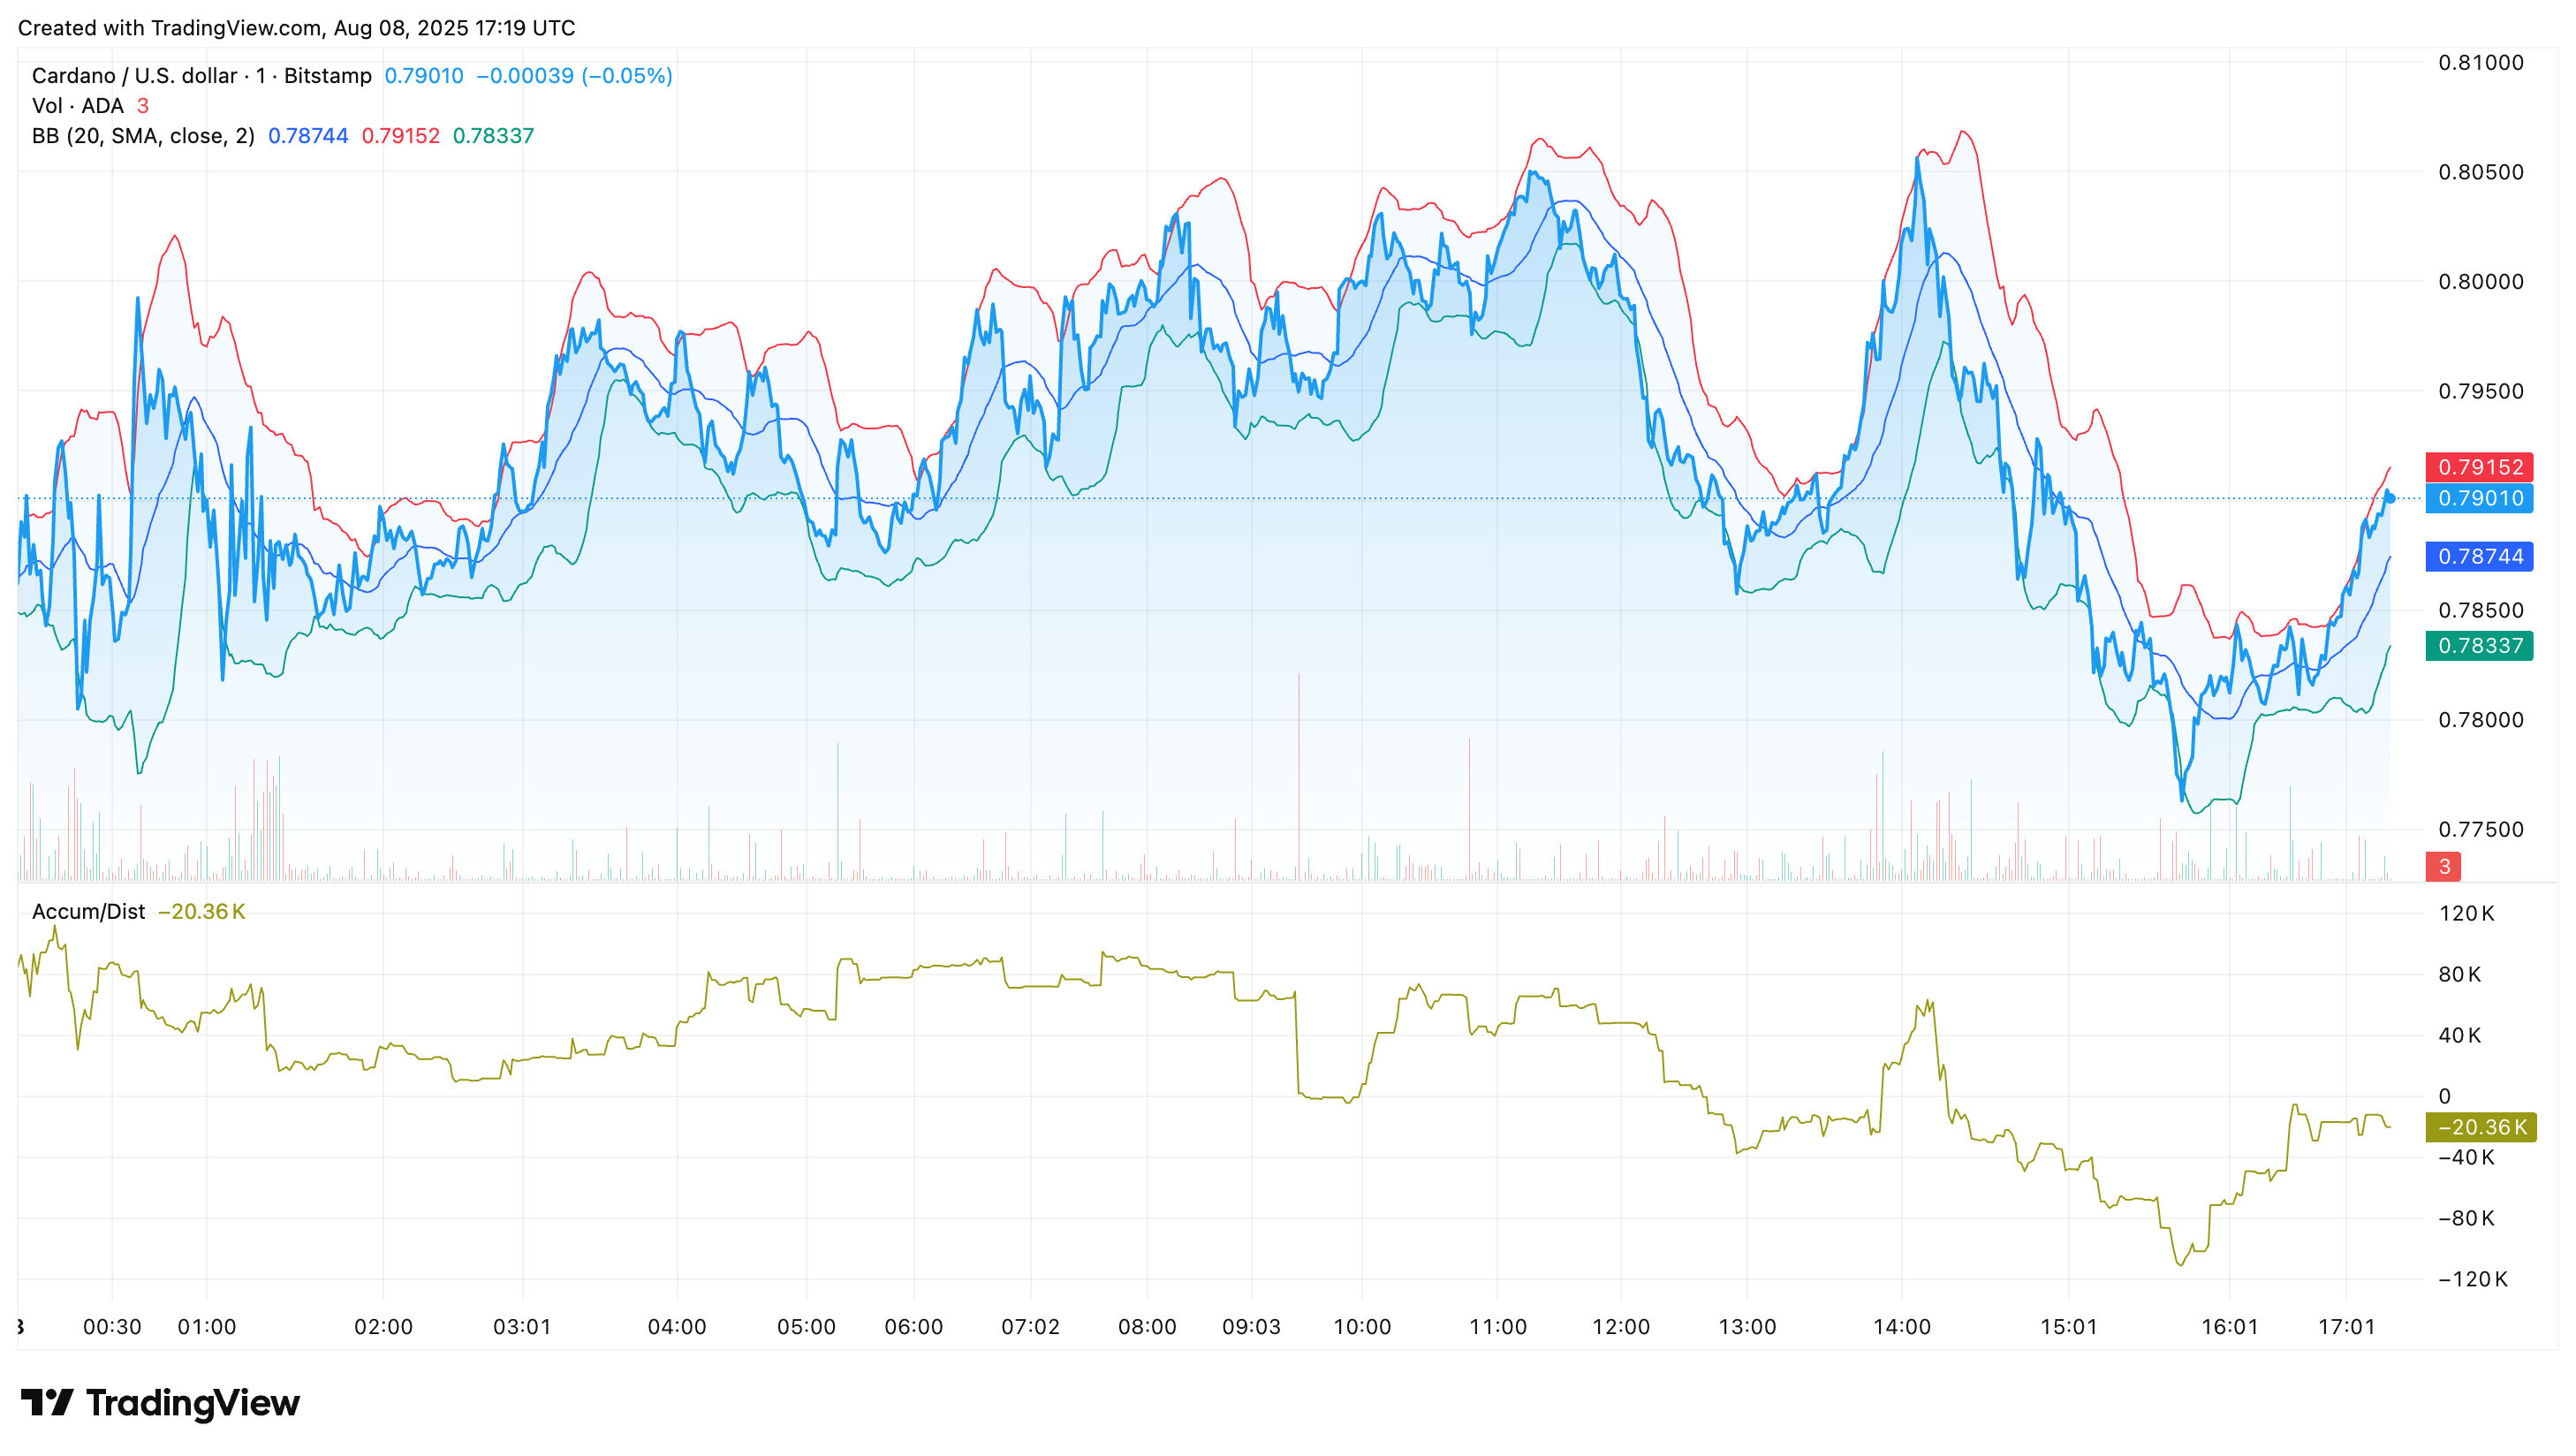2576x1456 pixels.
Task: Open the BB (20, SMA, close, 2) legend
Action: [143, 136]
